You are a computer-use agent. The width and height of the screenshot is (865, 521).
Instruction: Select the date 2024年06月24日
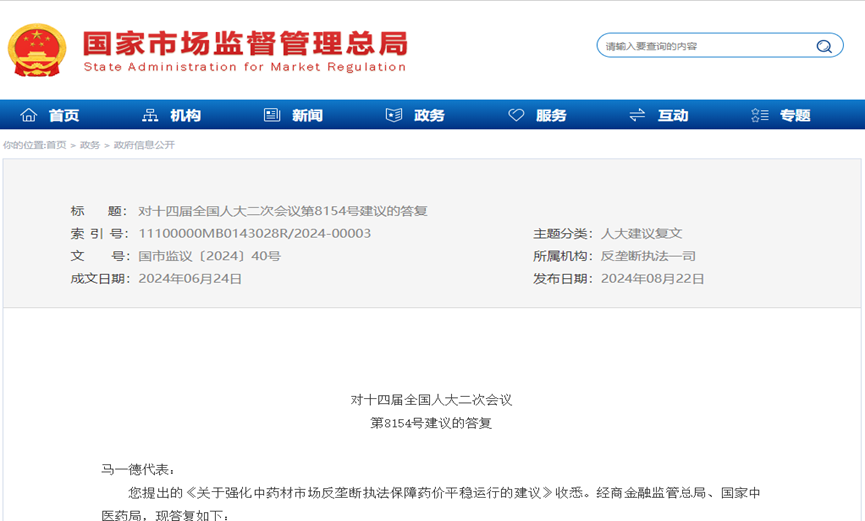tap(190, 279)
